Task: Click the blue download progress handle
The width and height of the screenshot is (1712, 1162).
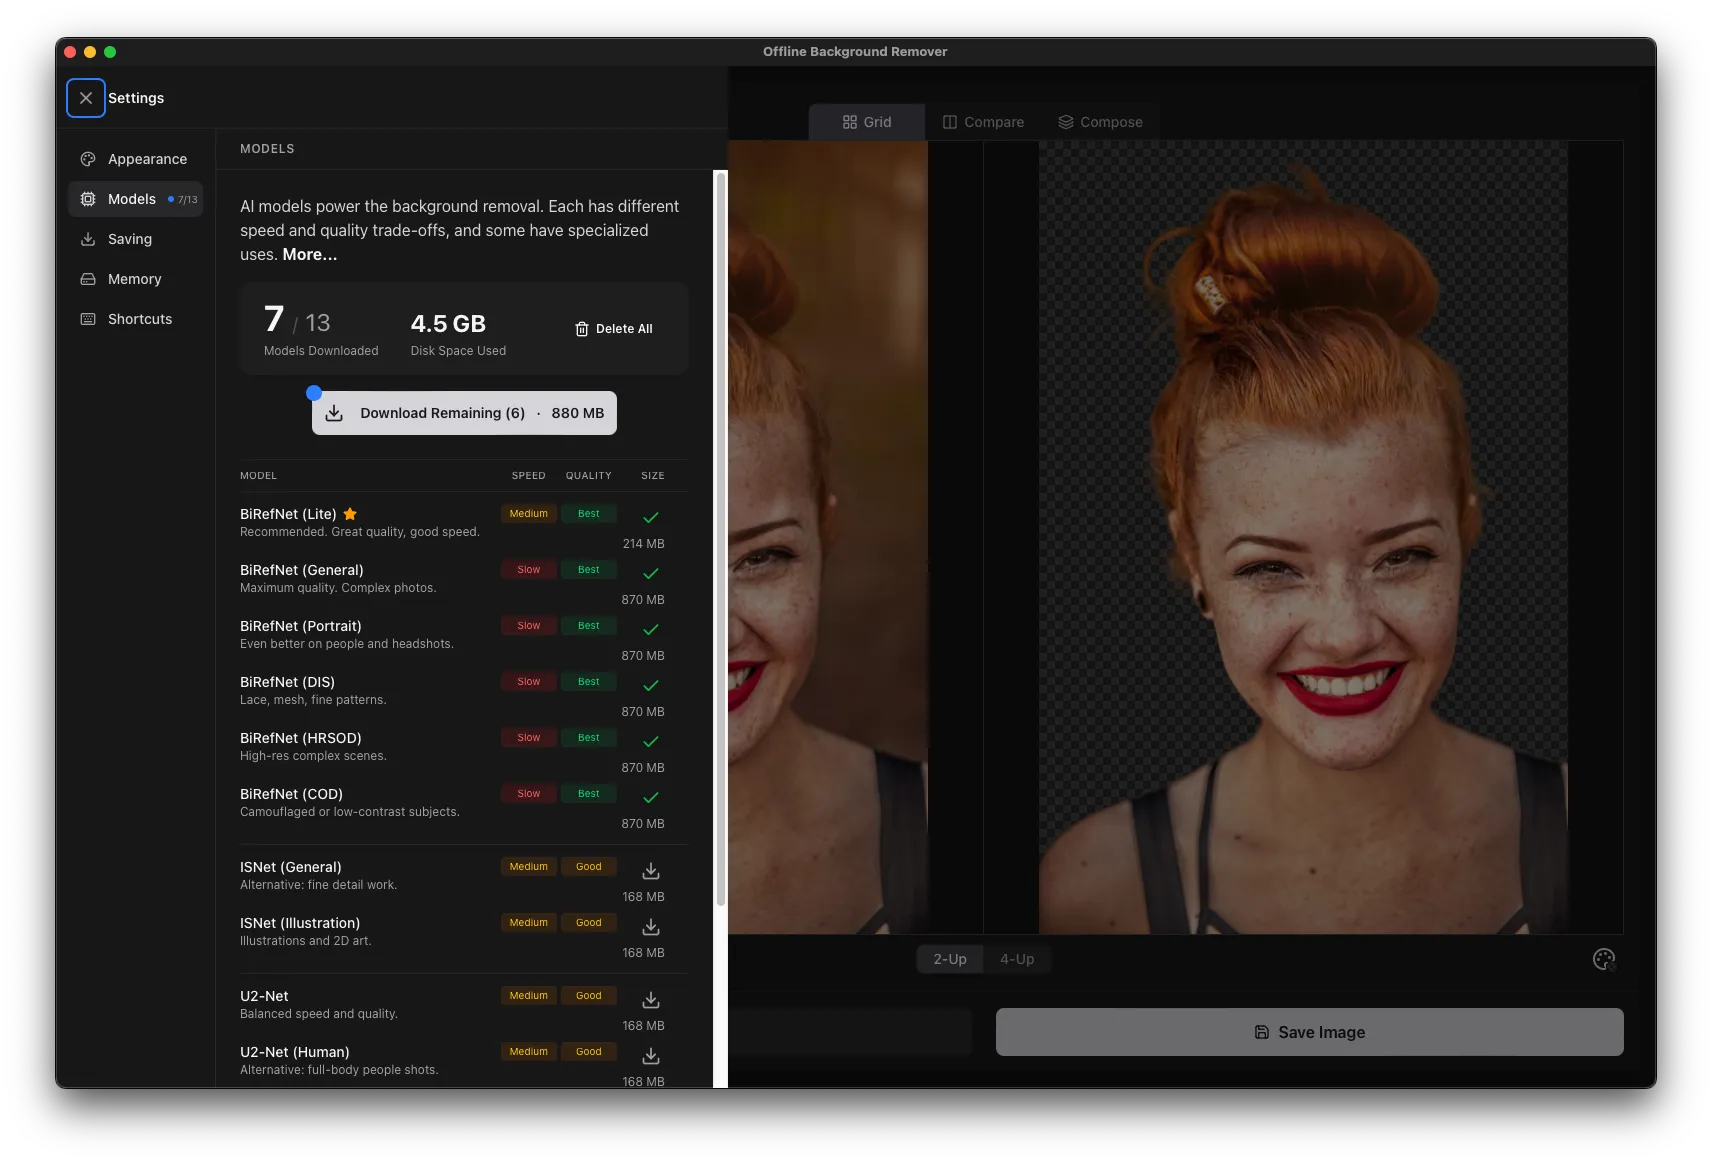Action: coord(314,392)
